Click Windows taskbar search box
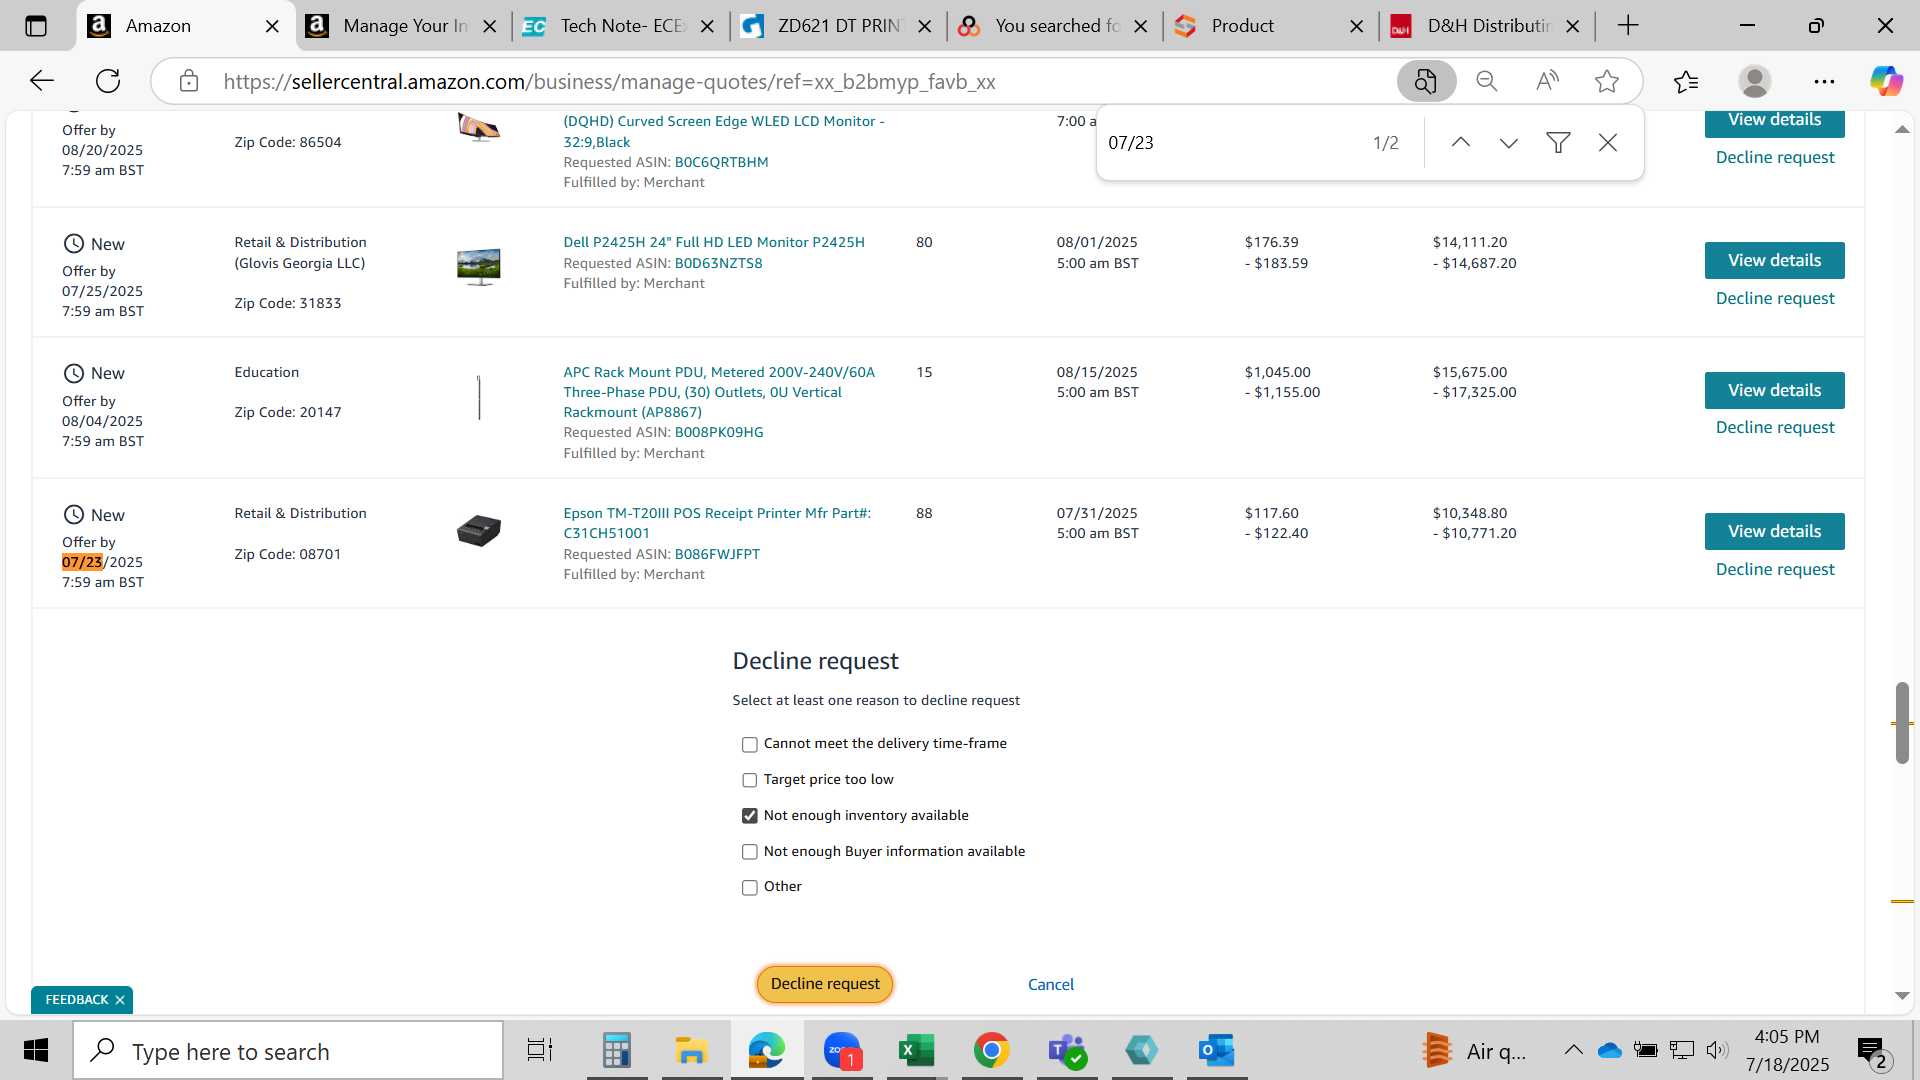Image resolution: width=1920 pixels, height=1080 pixels. coord(288,1051)
